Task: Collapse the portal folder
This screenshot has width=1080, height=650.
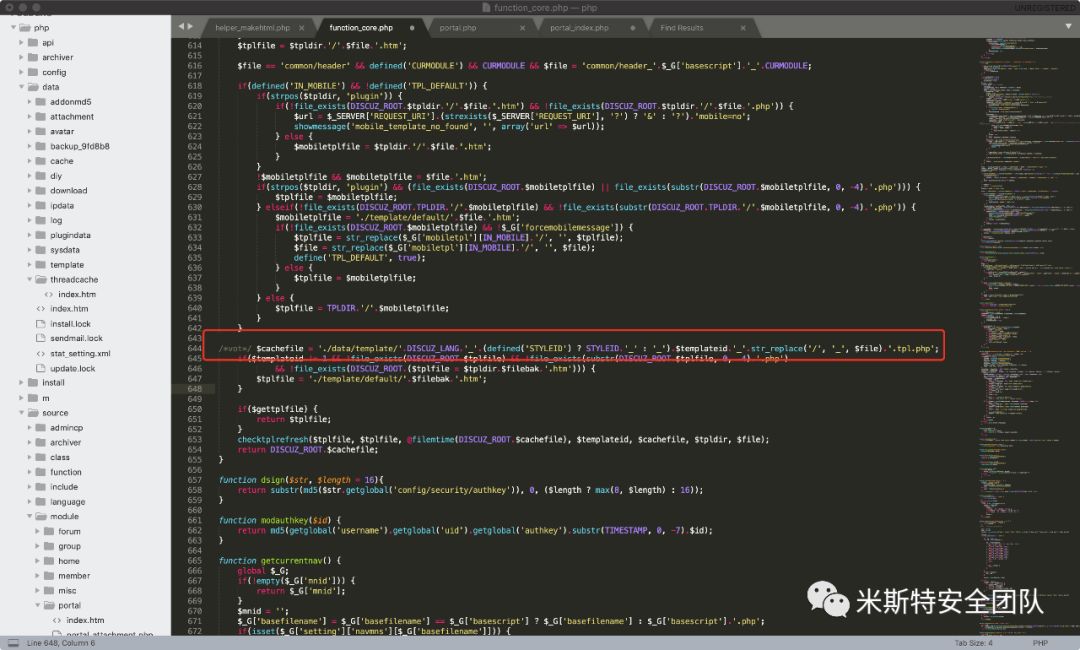Action: [38, 605]
